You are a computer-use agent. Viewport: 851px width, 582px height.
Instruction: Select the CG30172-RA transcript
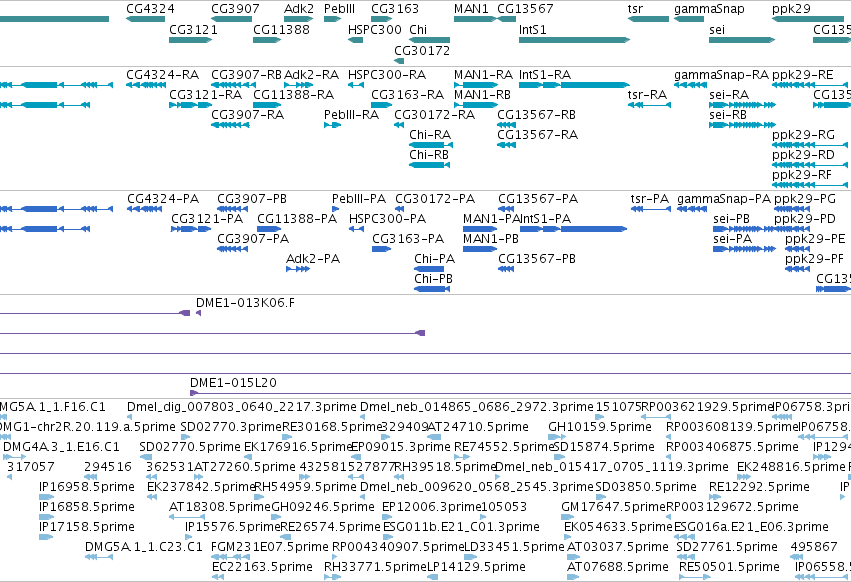pos(399,125)
